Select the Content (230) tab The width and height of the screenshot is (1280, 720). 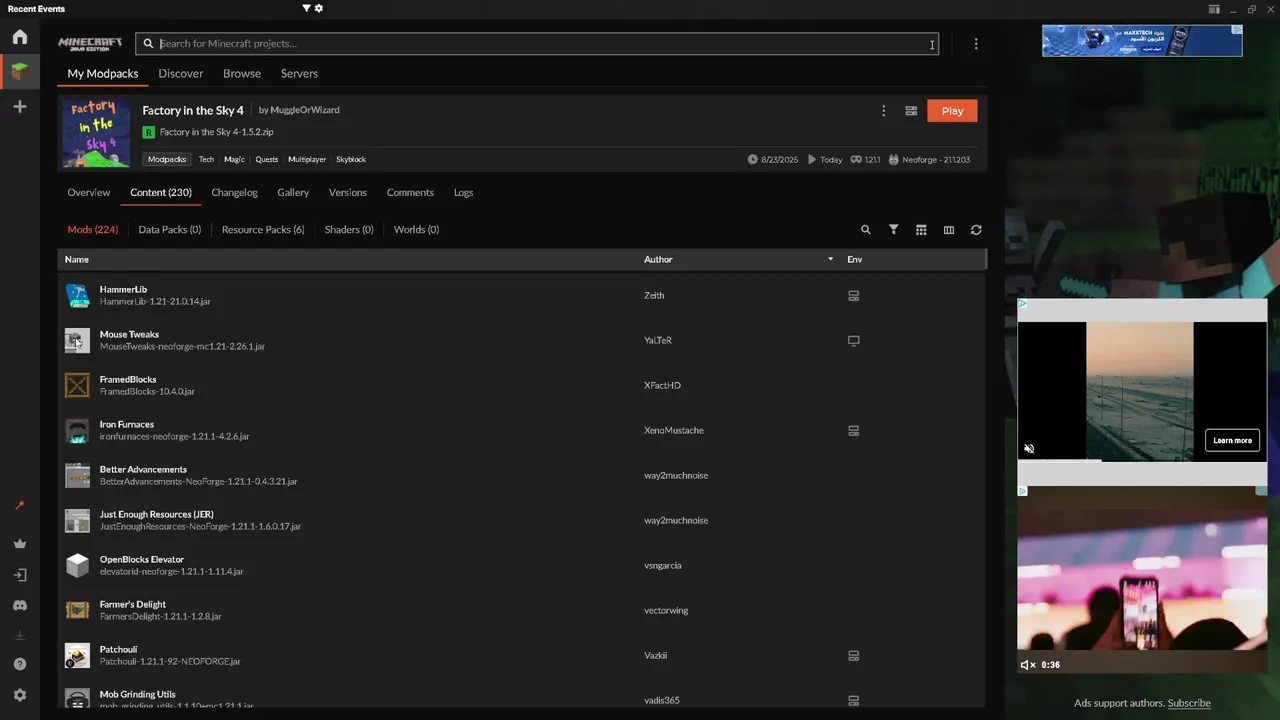161,192
